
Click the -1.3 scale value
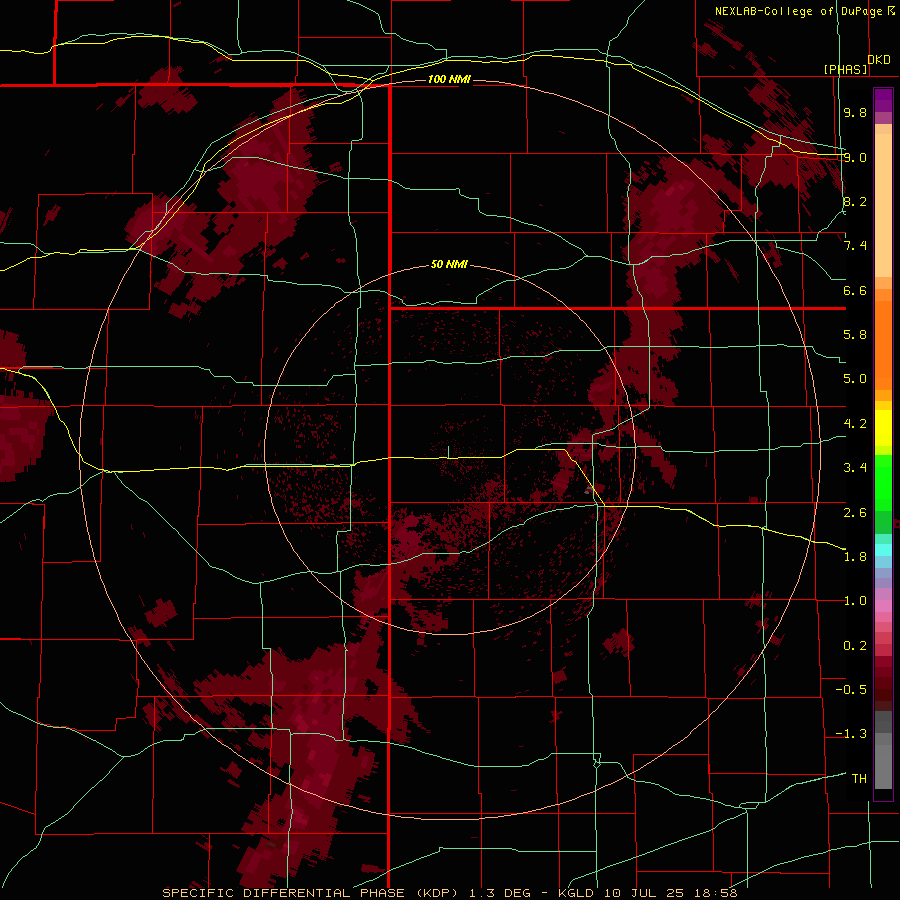tap(851, 735)
